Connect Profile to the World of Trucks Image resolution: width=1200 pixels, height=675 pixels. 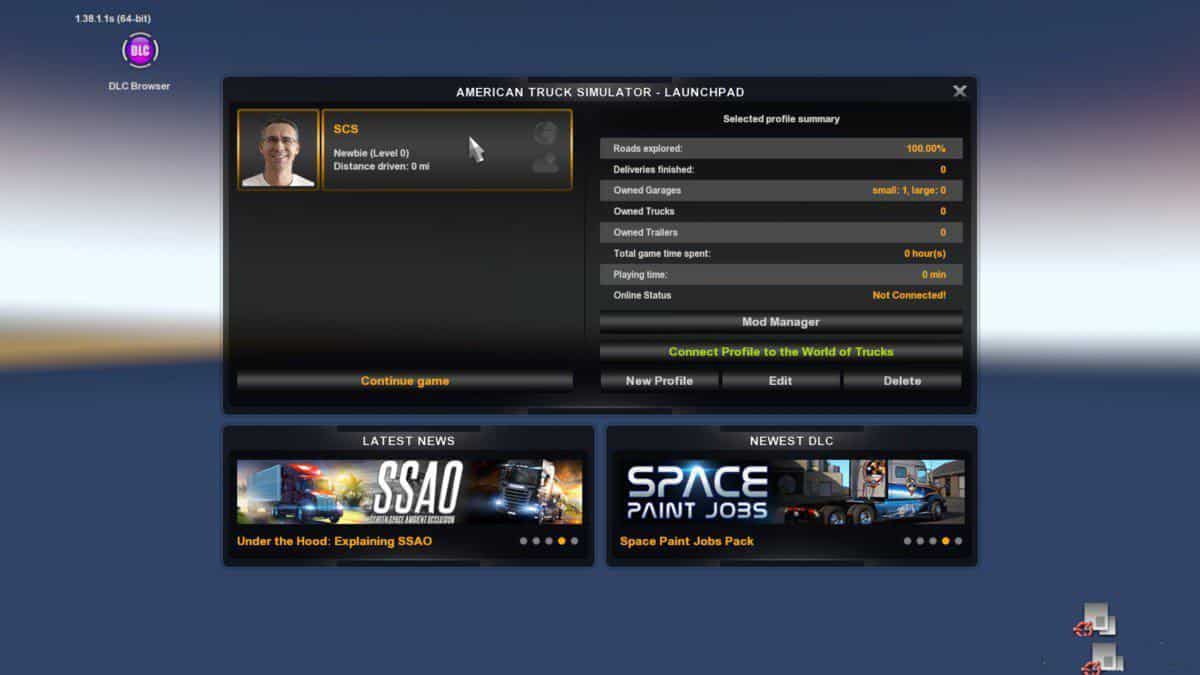pyautogui.click(x=780, y=352)
